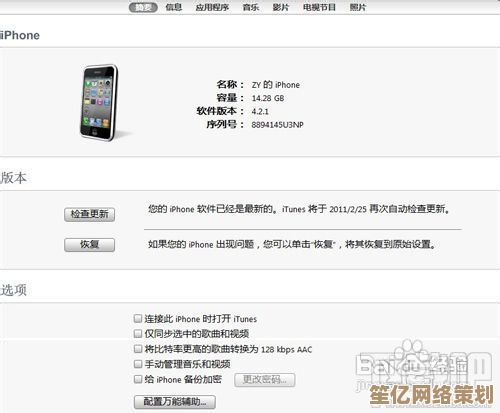
Task: Switch to the 信息 tab
Action: pyautogui.click(x=174, y=7)
